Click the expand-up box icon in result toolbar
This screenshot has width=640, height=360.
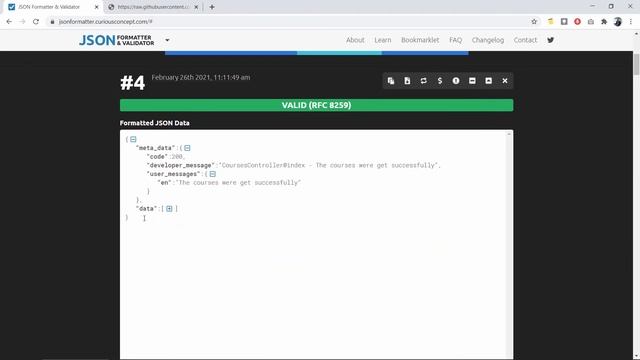(x=489, y=81)
